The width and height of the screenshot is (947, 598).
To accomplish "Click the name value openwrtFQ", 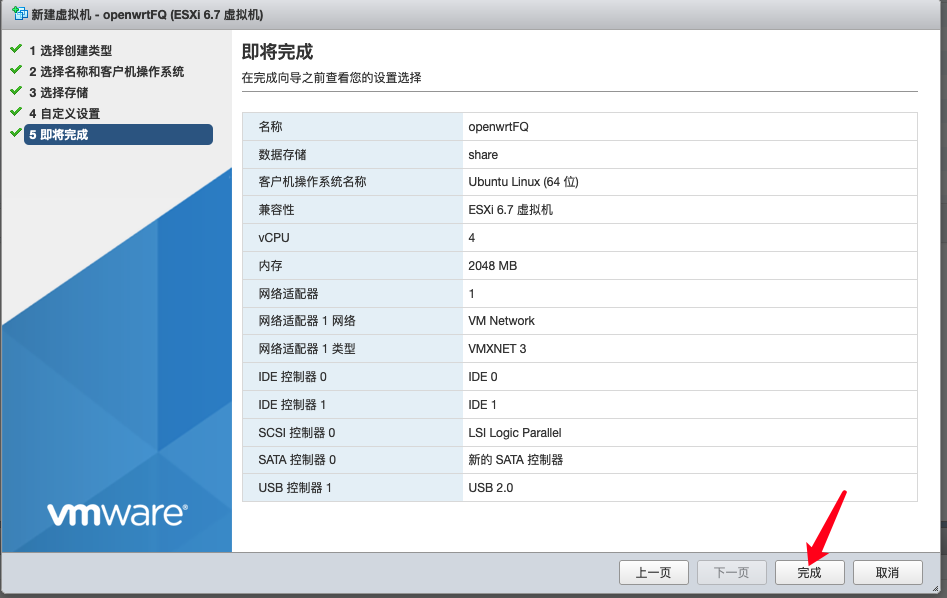I will (x=498, y=127).
